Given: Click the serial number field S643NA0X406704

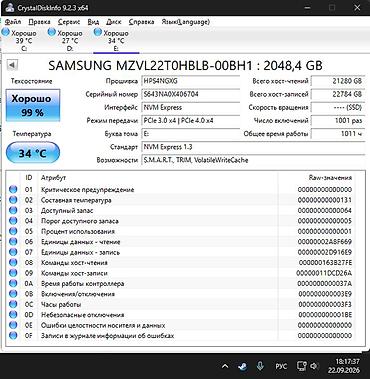Looking at the screenshot, I should pyautogui.click(x=191, y=94).
